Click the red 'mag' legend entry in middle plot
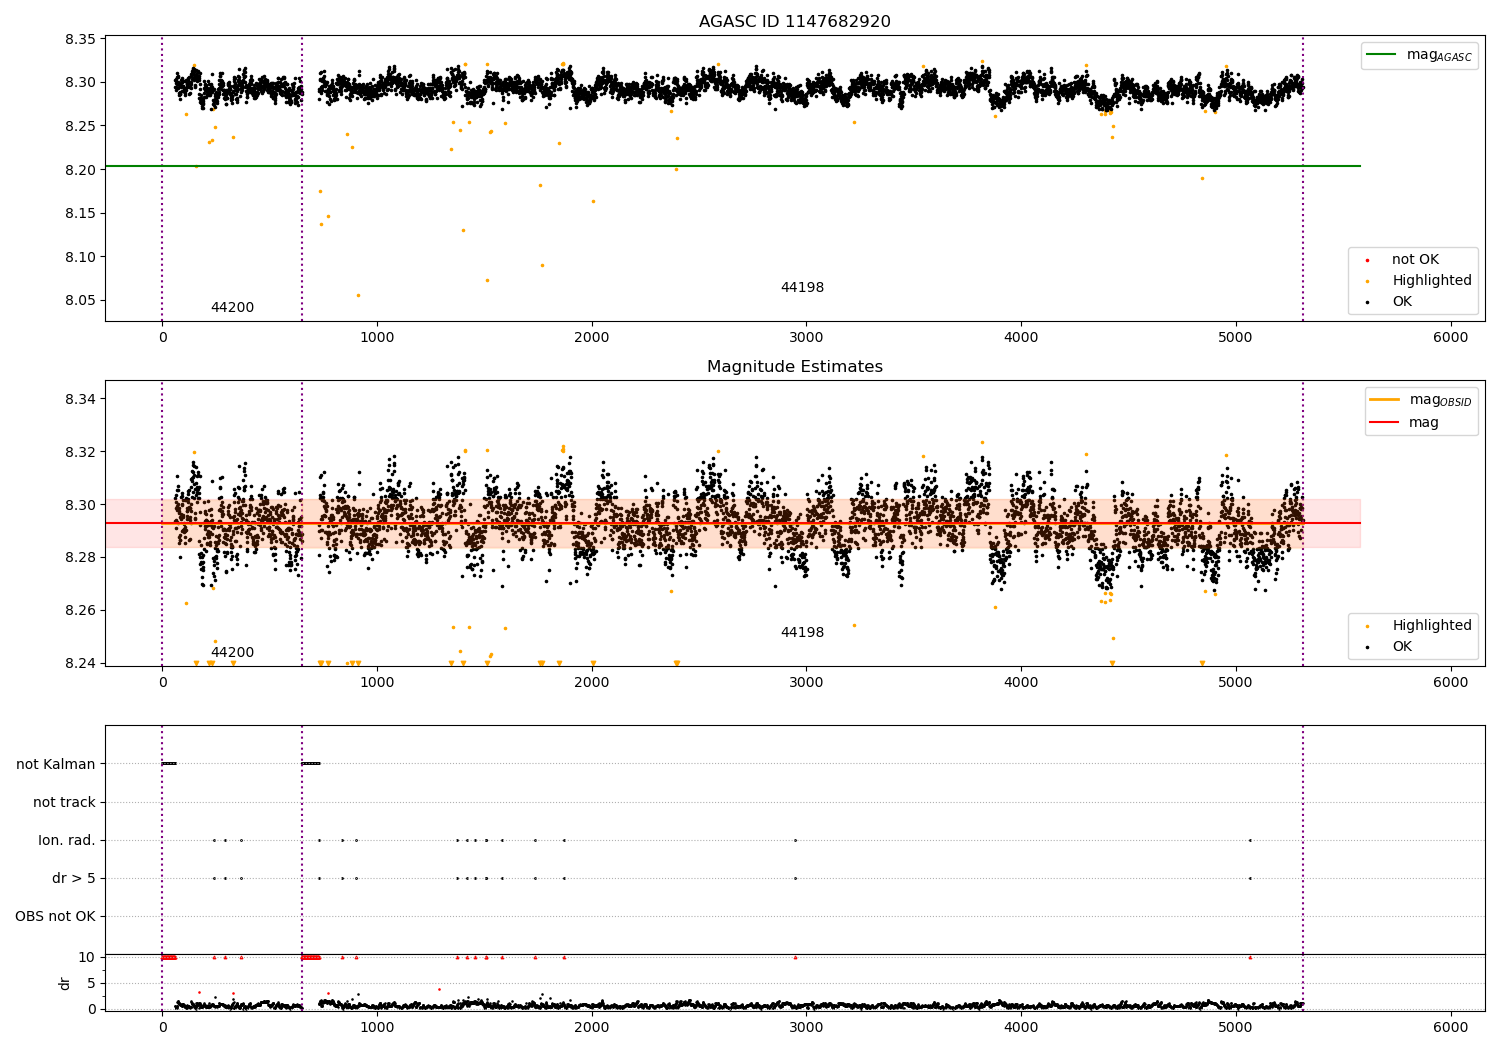 point(1405,423)
